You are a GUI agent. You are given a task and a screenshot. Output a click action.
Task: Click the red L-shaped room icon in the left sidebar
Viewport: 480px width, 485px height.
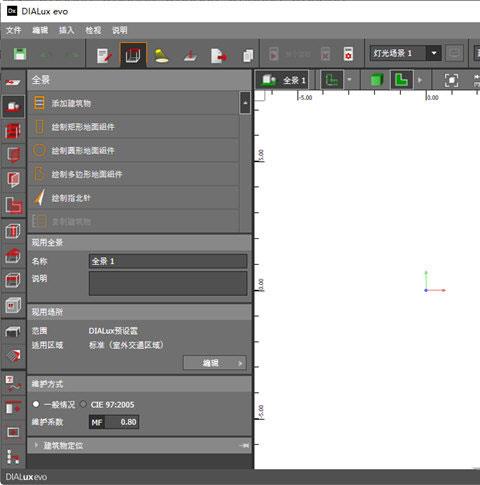coord(14,205)
